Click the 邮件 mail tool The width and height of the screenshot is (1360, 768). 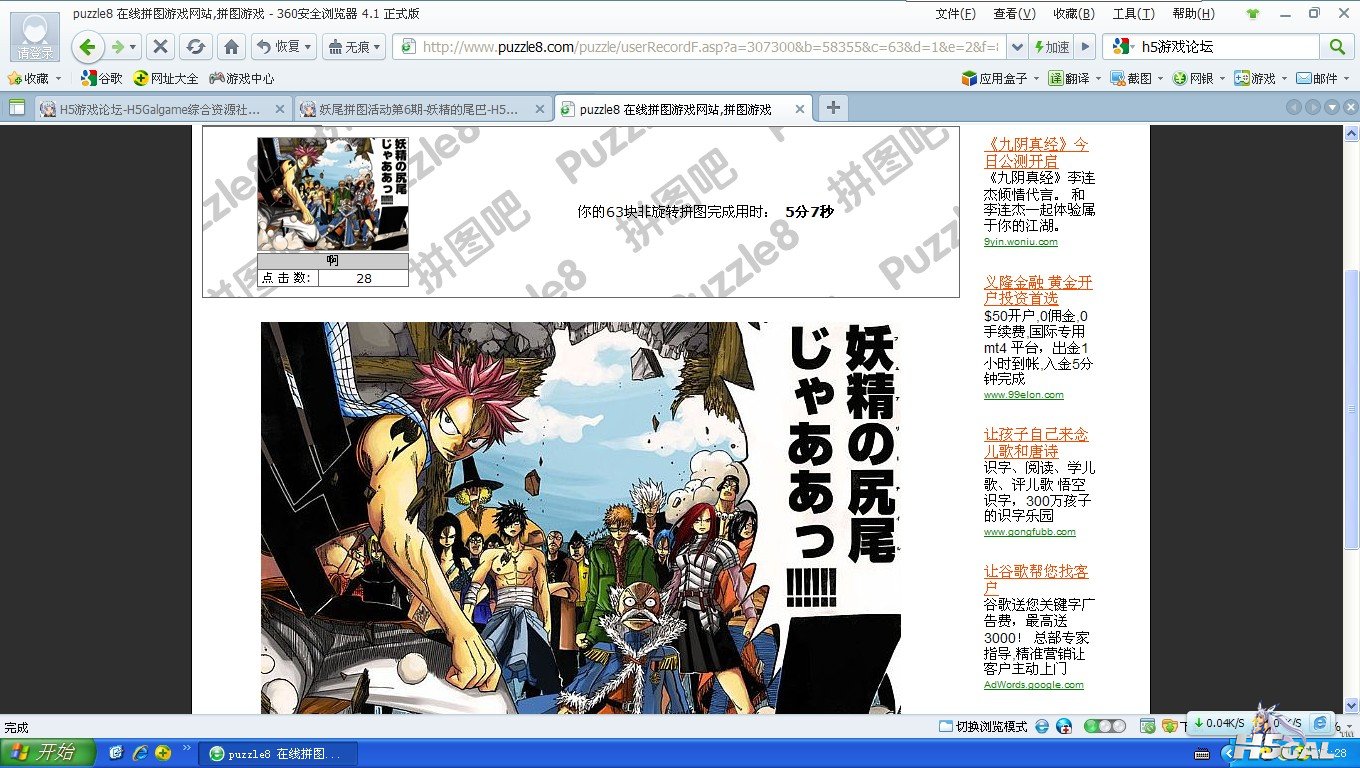pyautogui.click(x=1317, y=78)
